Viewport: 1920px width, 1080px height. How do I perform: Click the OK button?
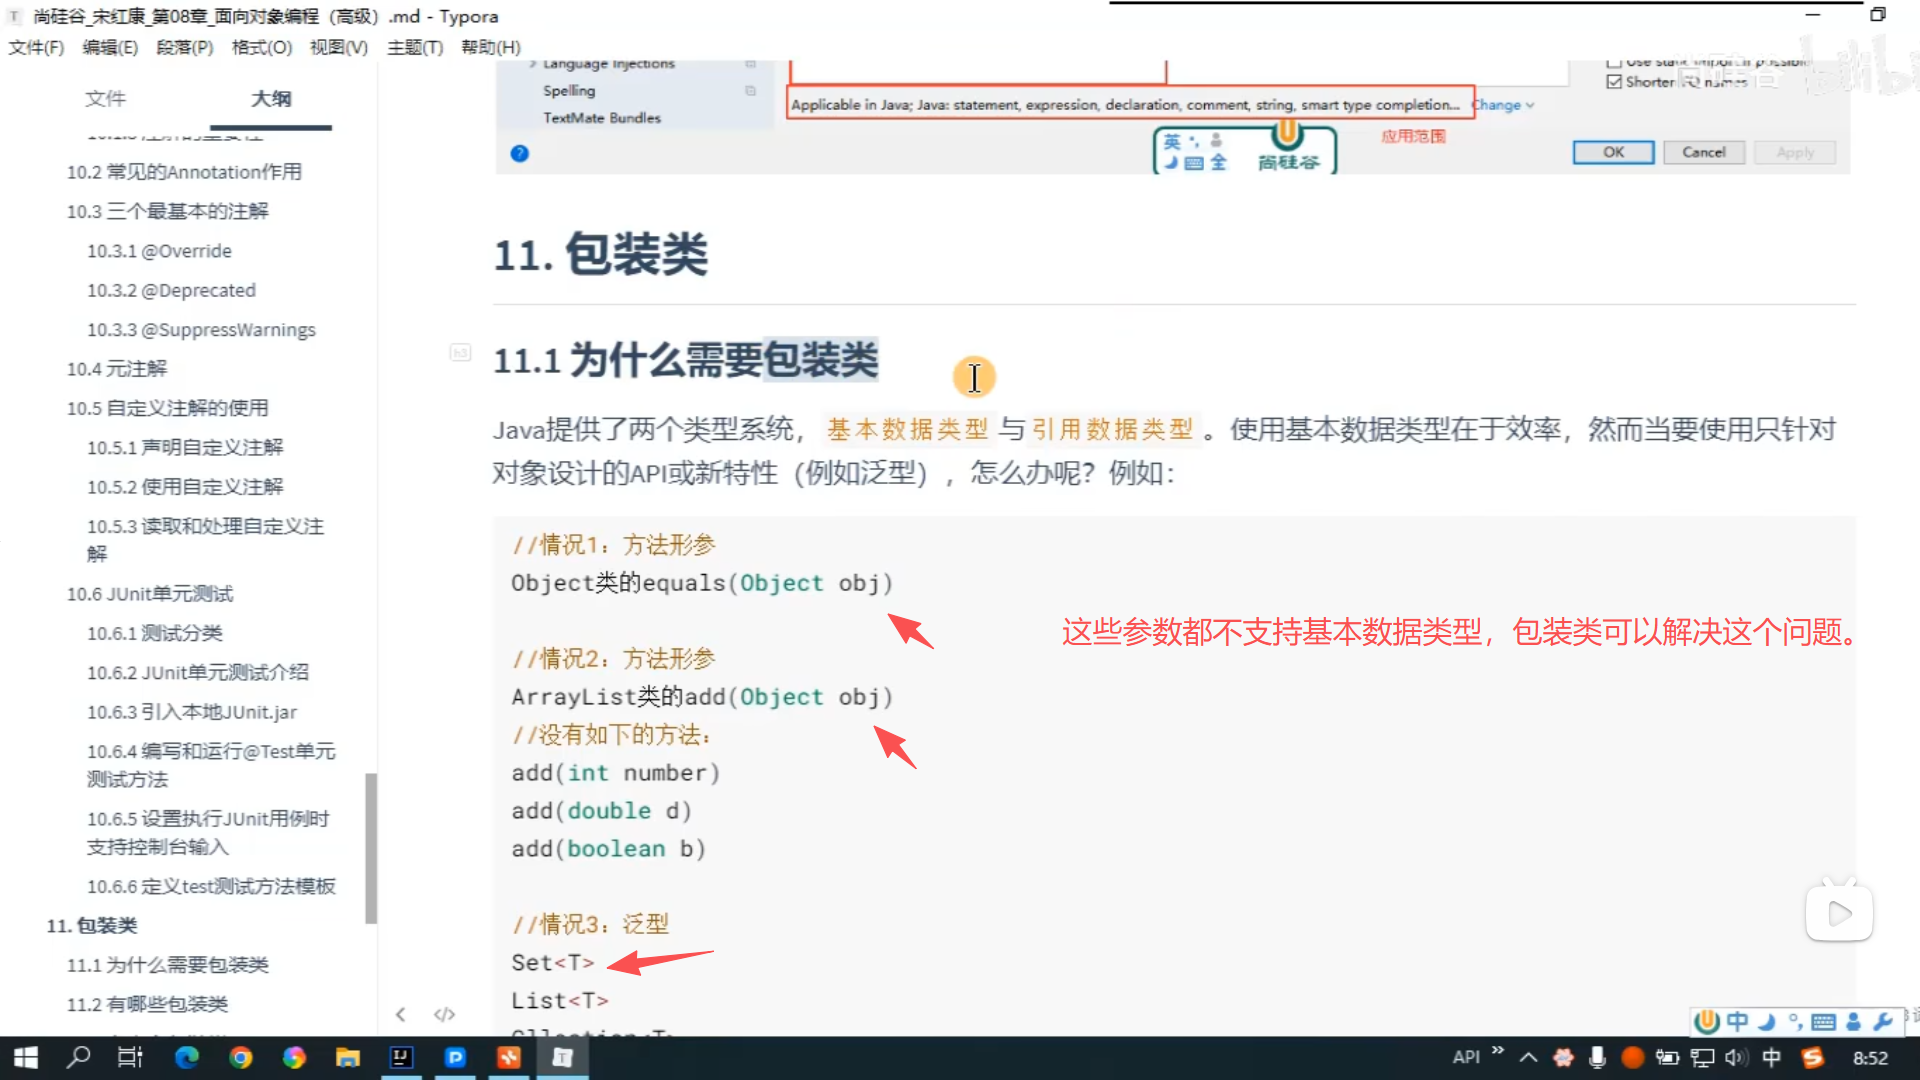[1613, 152]
